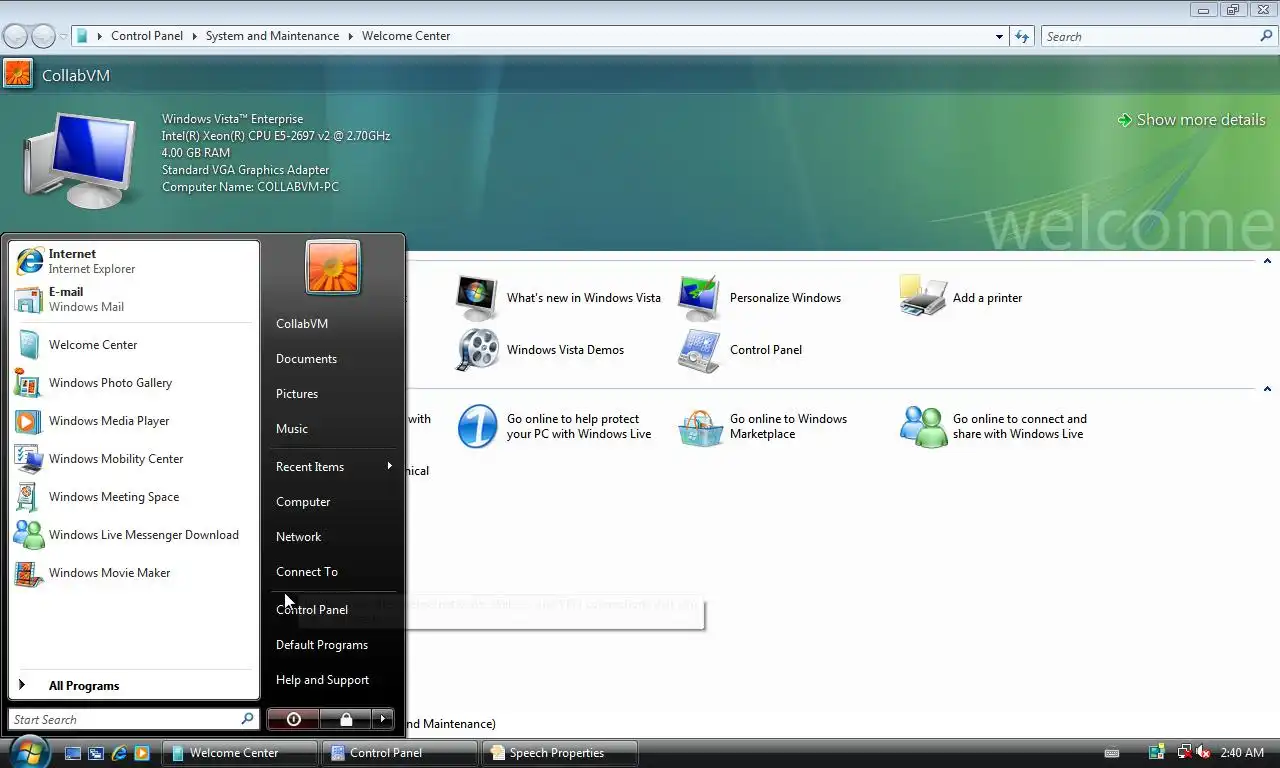
Task: Open Default Programs
Action: coord(334,645)
